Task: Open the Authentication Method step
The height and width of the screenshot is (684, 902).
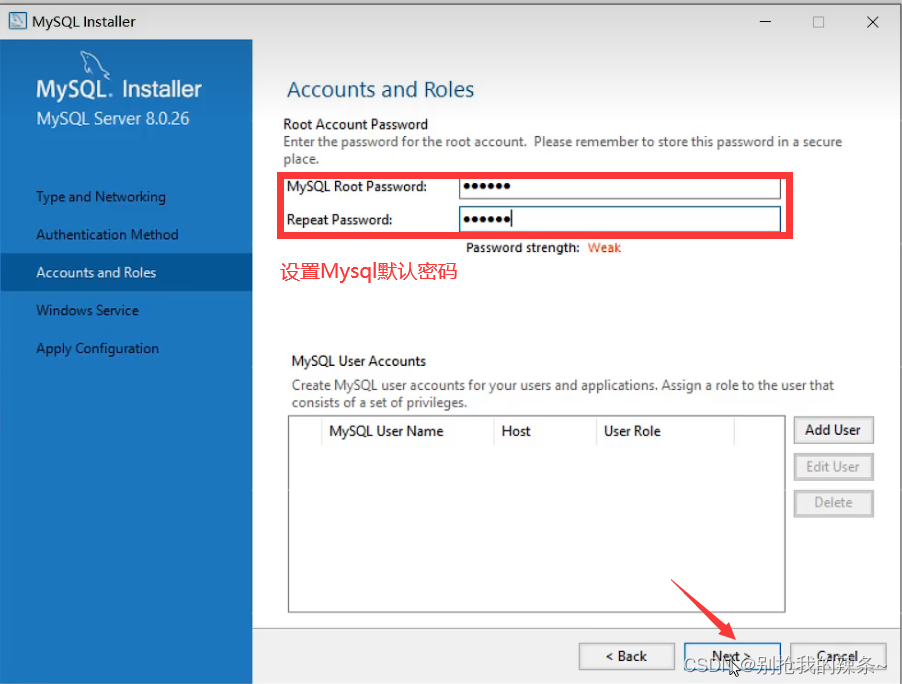Action: [107, 235]
